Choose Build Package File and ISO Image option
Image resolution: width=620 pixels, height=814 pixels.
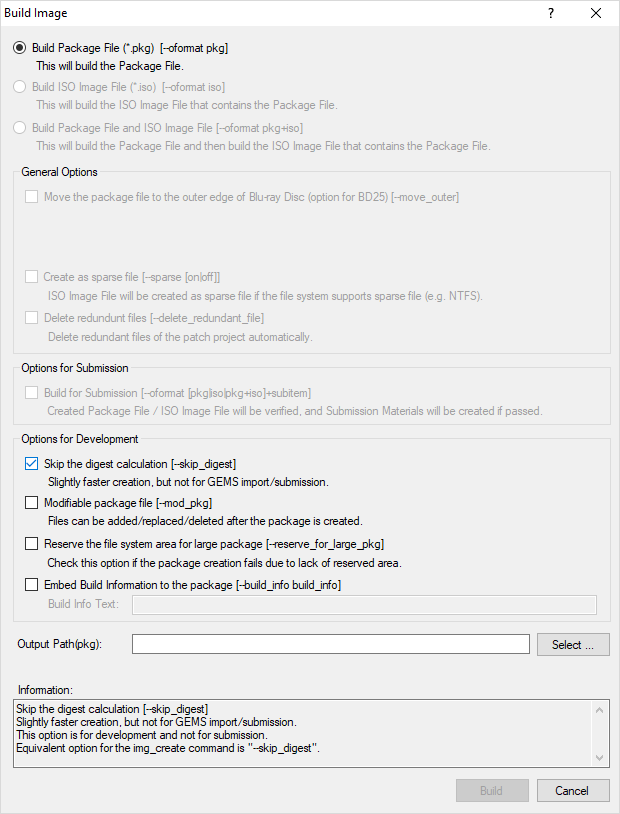(x=20, y=128)
